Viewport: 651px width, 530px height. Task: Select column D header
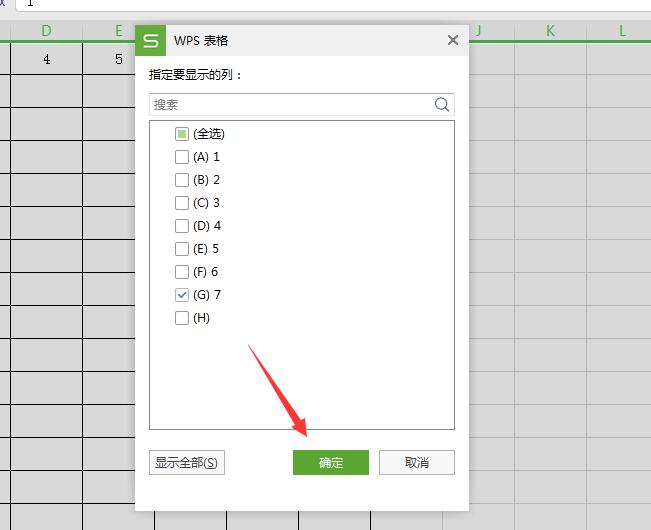[47, 31]
